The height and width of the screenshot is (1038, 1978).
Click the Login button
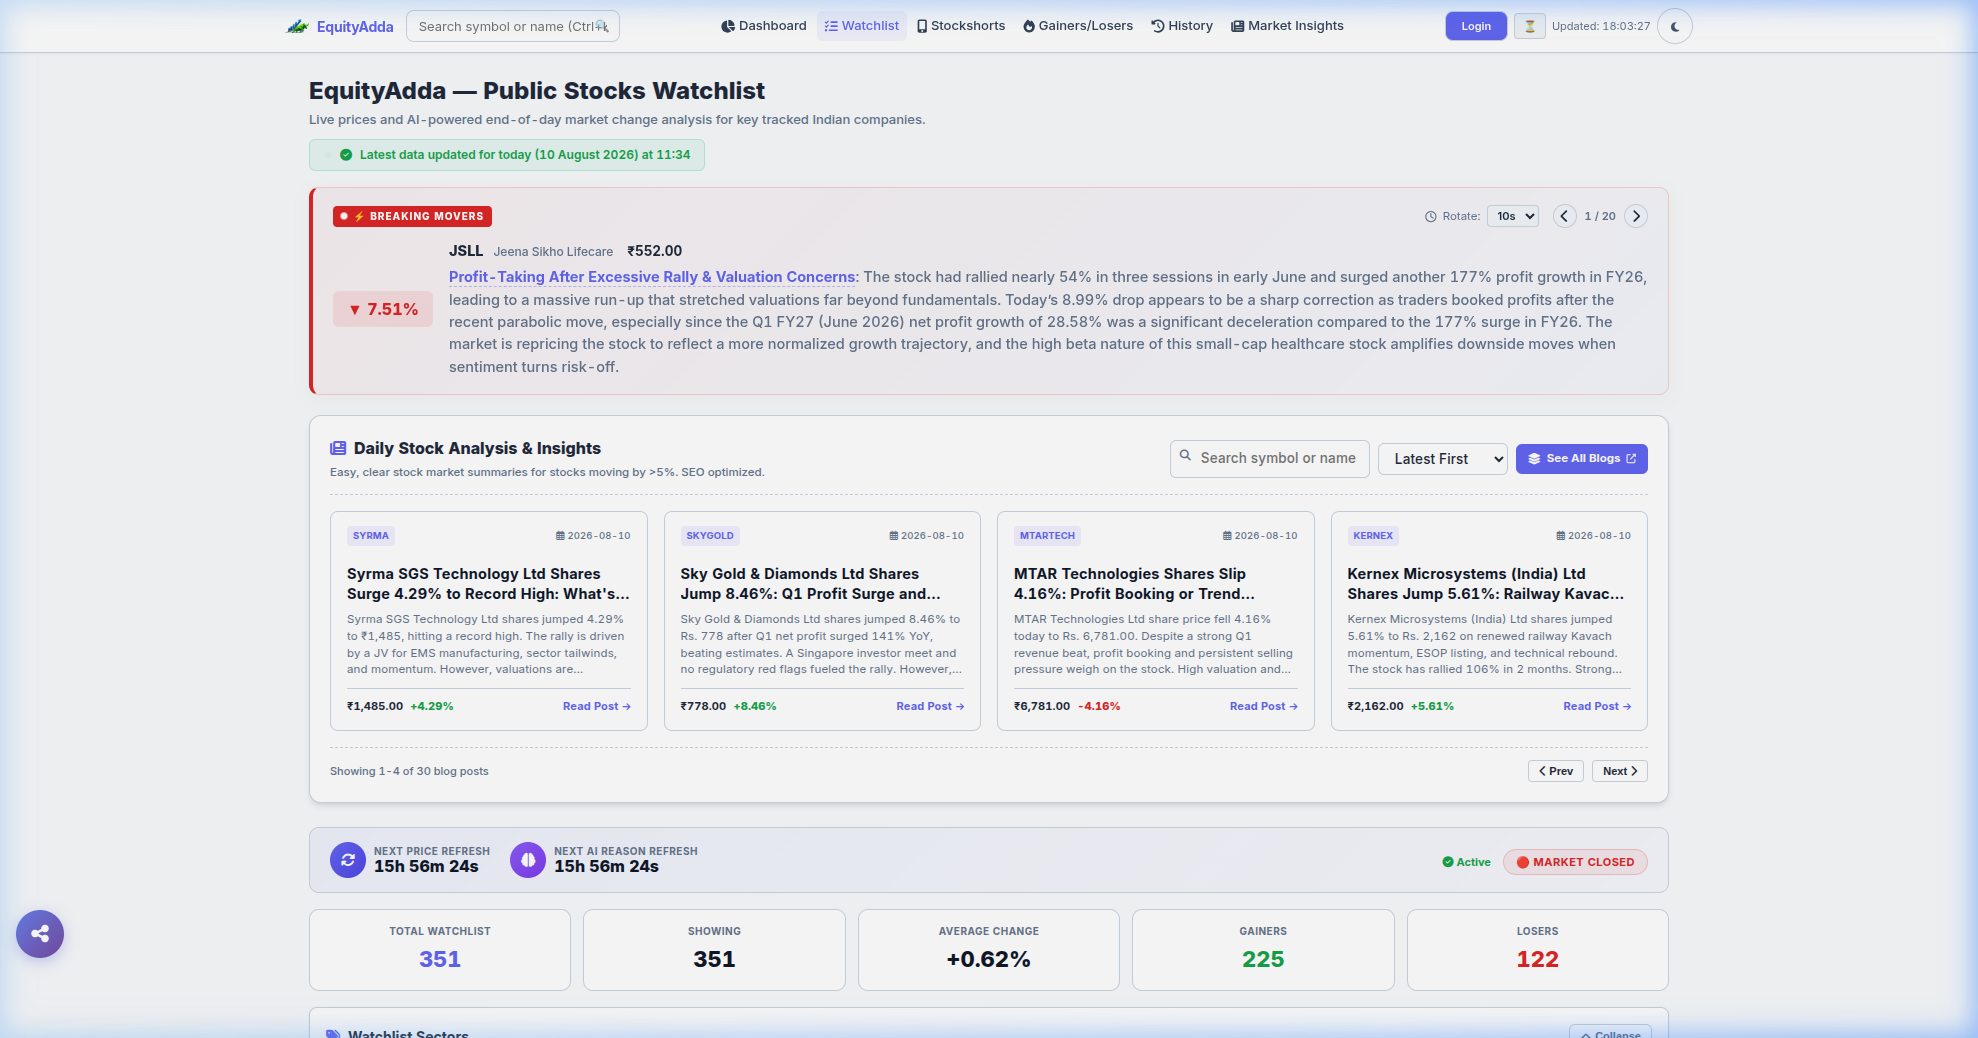pyautogui.click(x=1476, y=26)
